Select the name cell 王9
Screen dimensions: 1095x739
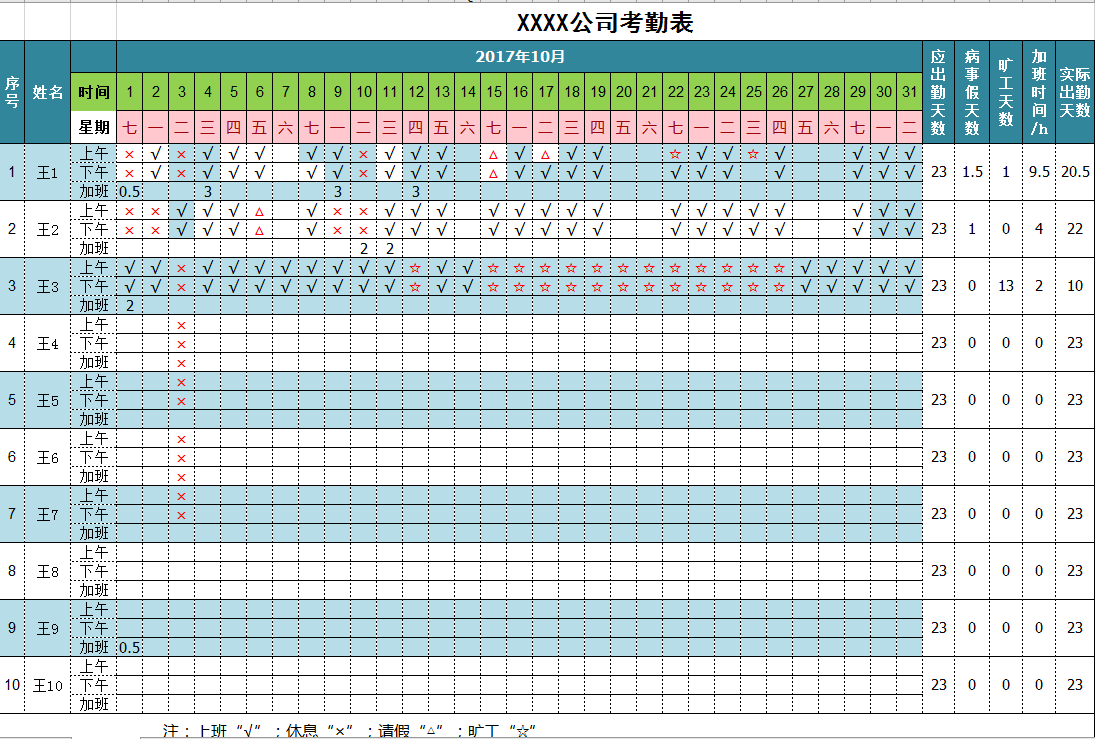pos(47,628)
